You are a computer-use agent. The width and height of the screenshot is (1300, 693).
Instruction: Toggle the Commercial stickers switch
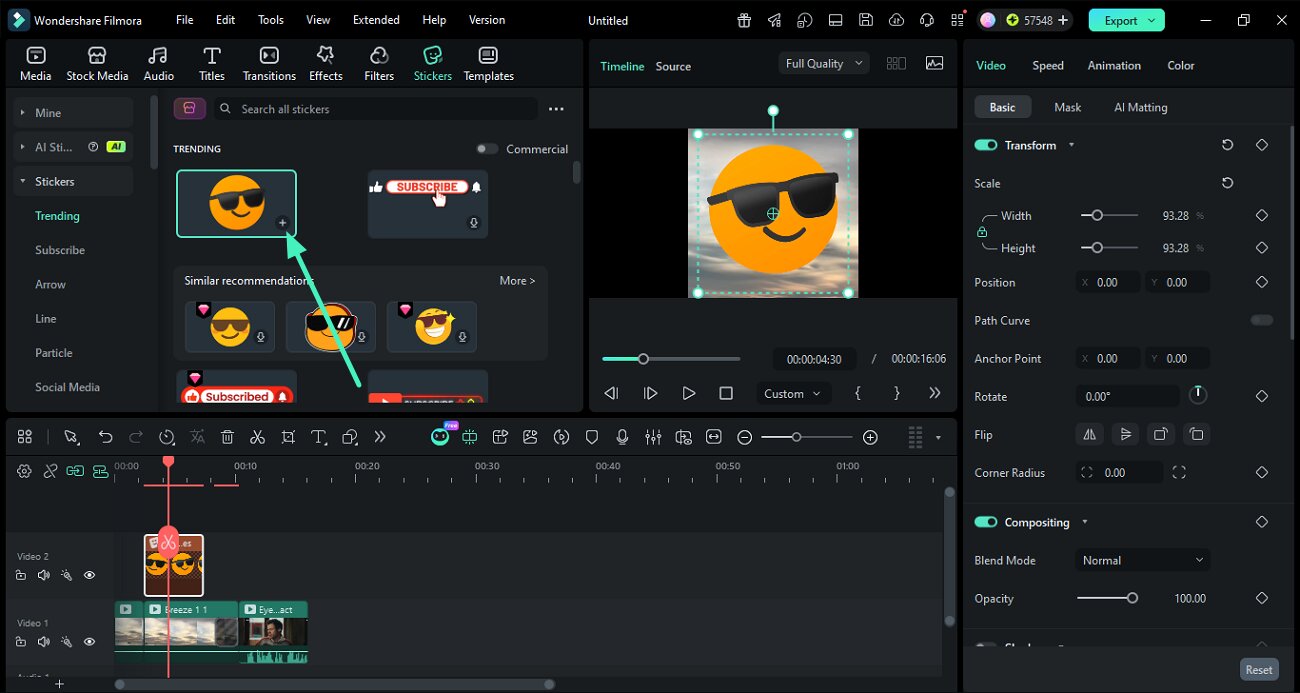(486, 149)
